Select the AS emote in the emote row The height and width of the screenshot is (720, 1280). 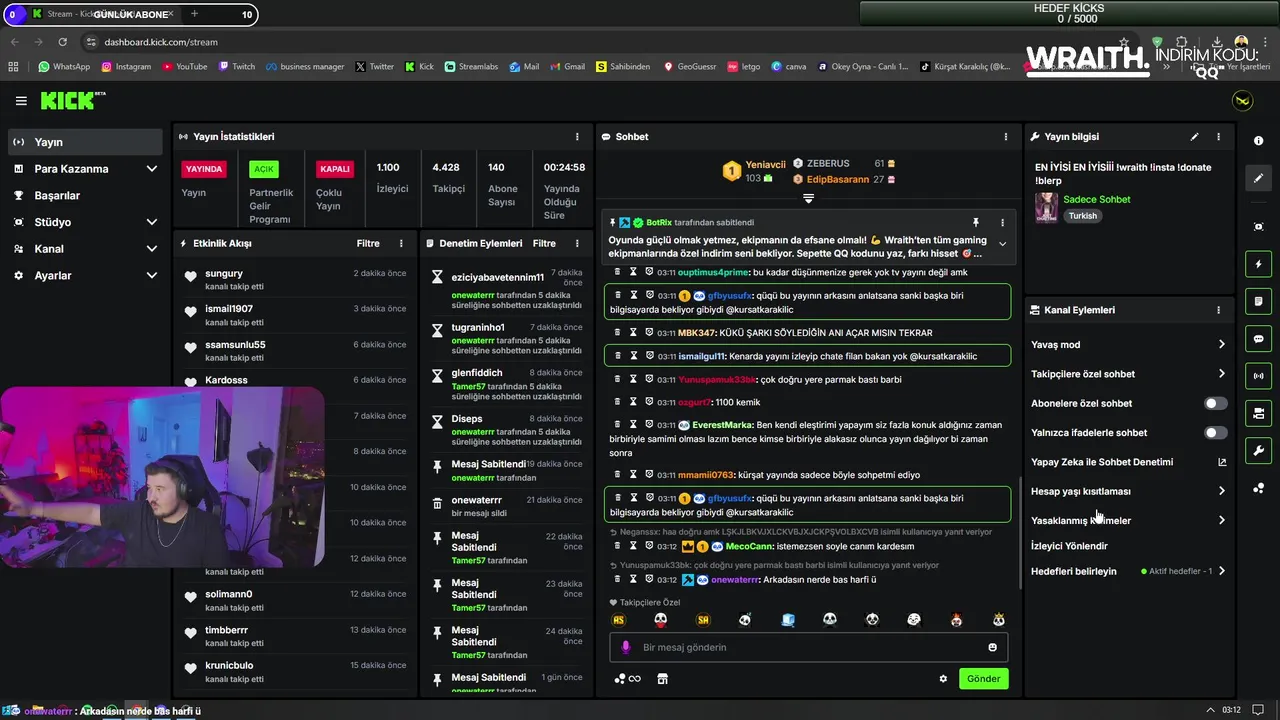tap(618, 620)
